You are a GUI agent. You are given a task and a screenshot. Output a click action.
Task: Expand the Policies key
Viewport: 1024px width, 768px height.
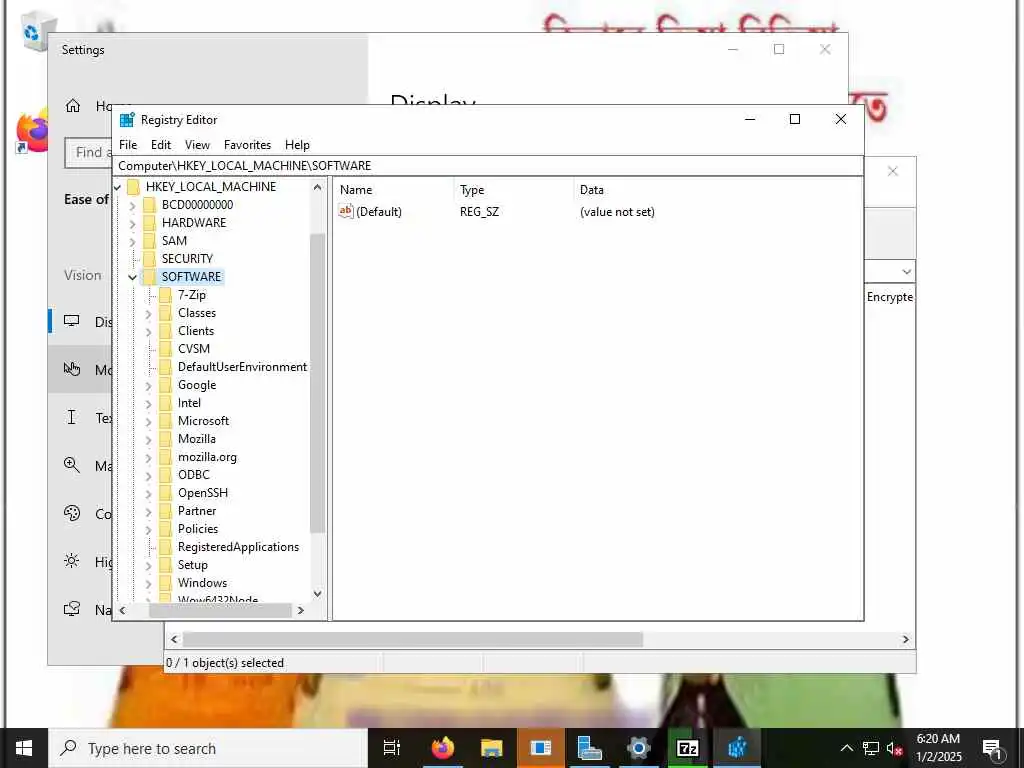pos(149,530)
